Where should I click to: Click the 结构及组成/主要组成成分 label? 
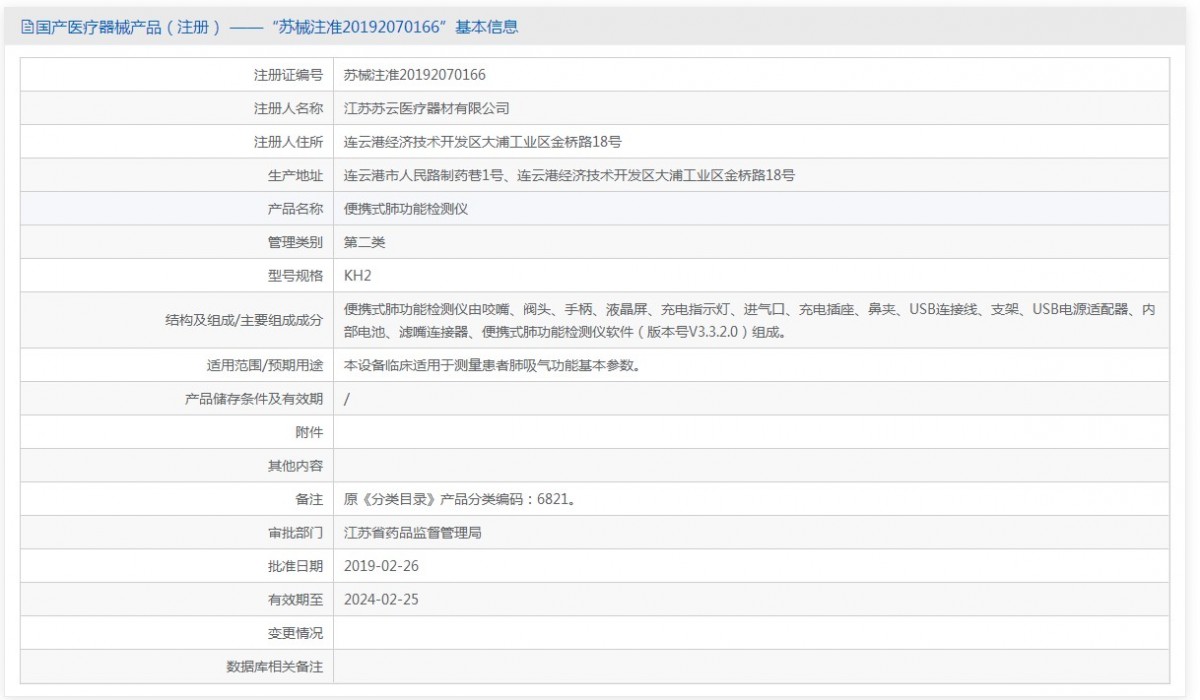tap(244, 320)
